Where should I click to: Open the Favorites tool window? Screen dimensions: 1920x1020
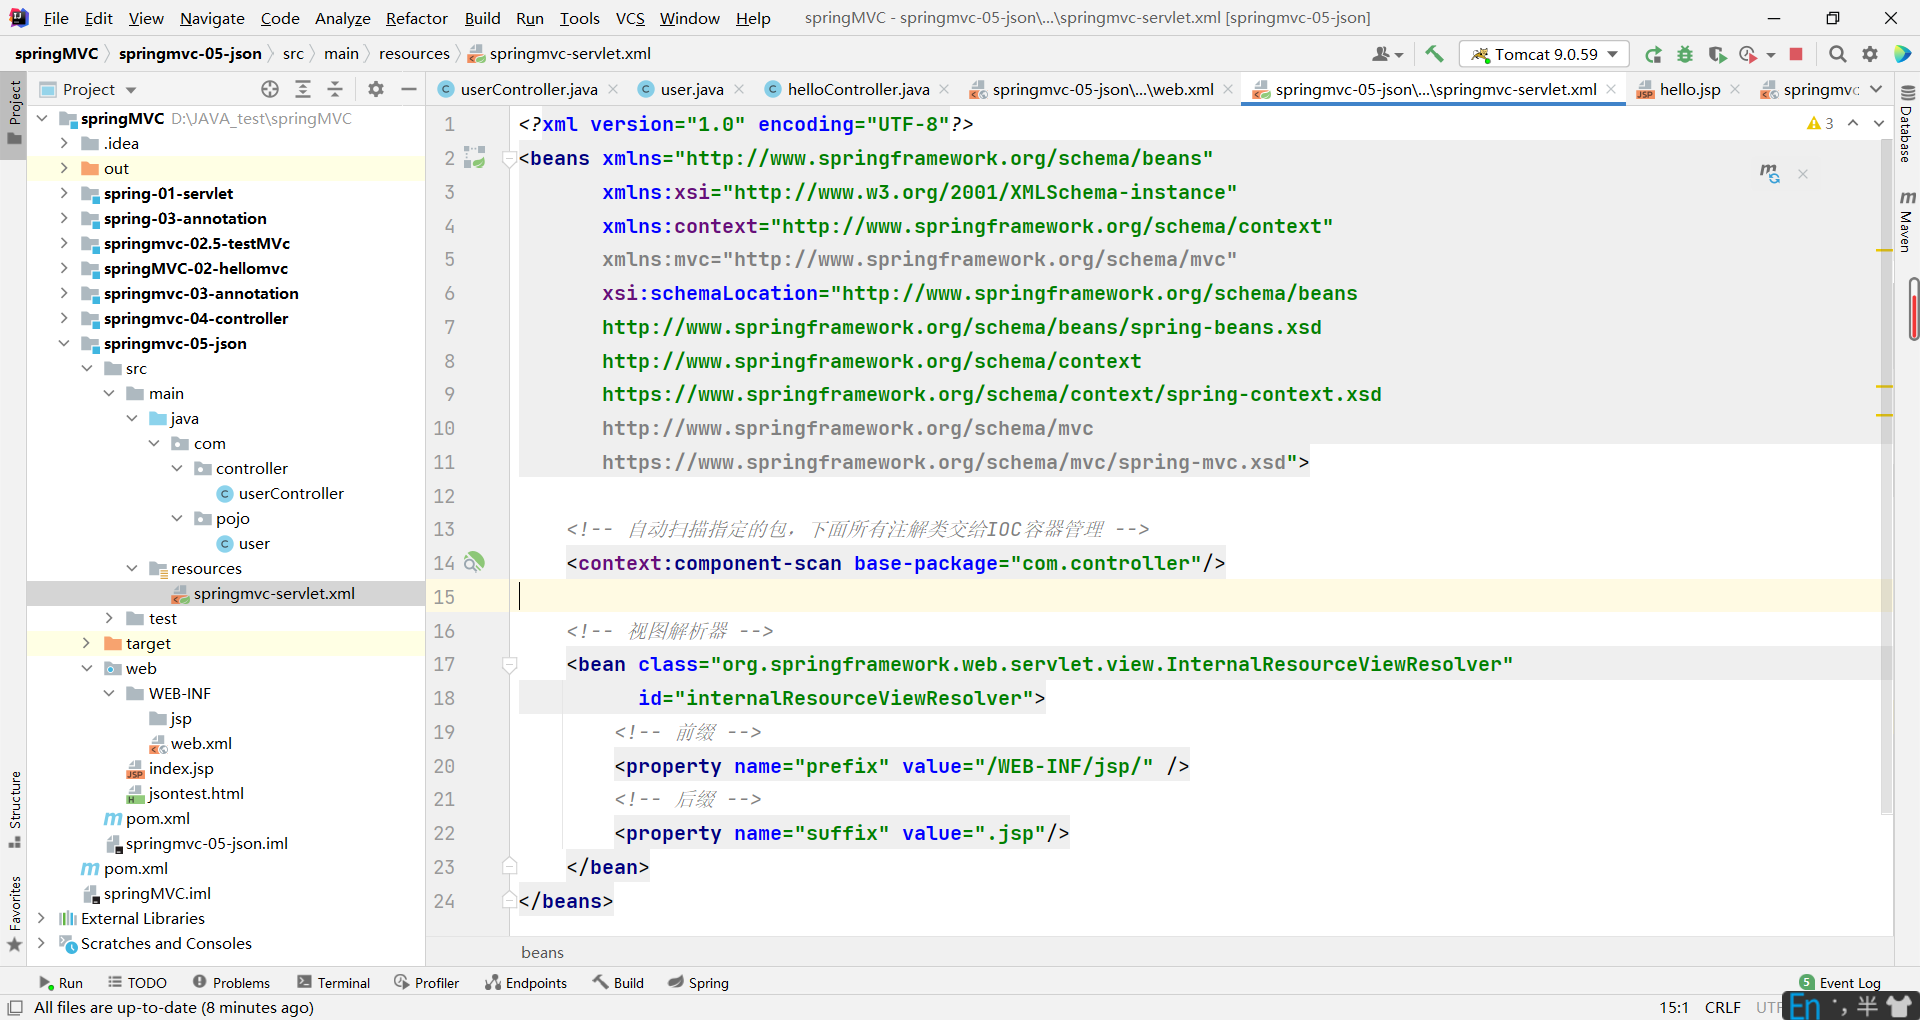15,913
